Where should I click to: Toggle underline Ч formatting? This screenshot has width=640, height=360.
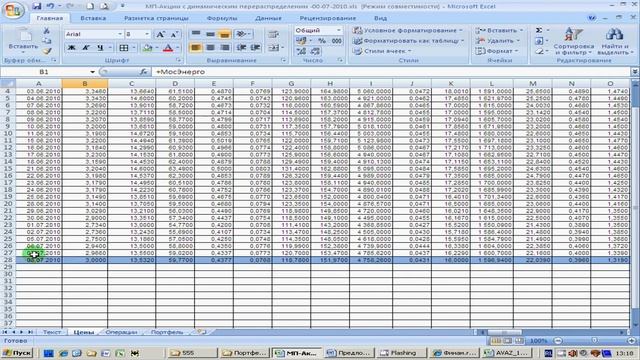(x=100, y=48)
